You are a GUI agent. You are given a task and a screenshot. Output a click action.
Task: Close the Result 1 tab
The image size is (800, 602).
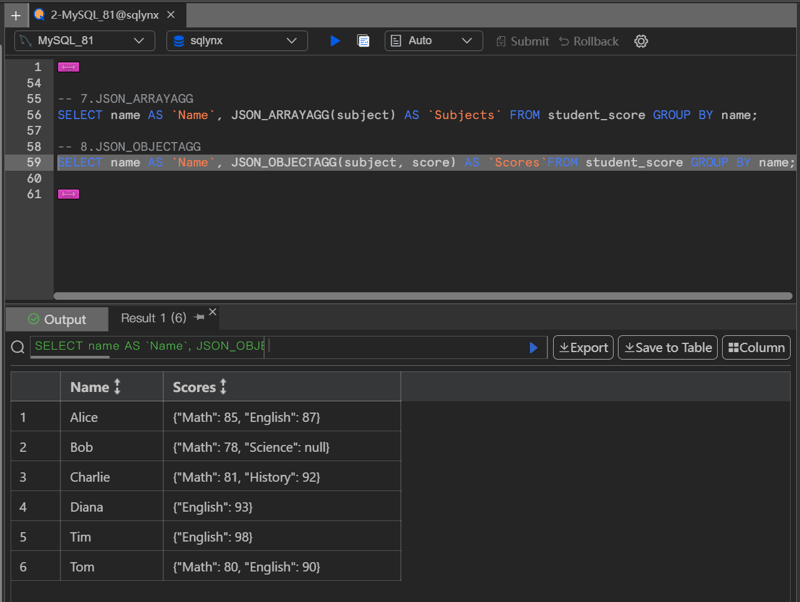(213, 312)
